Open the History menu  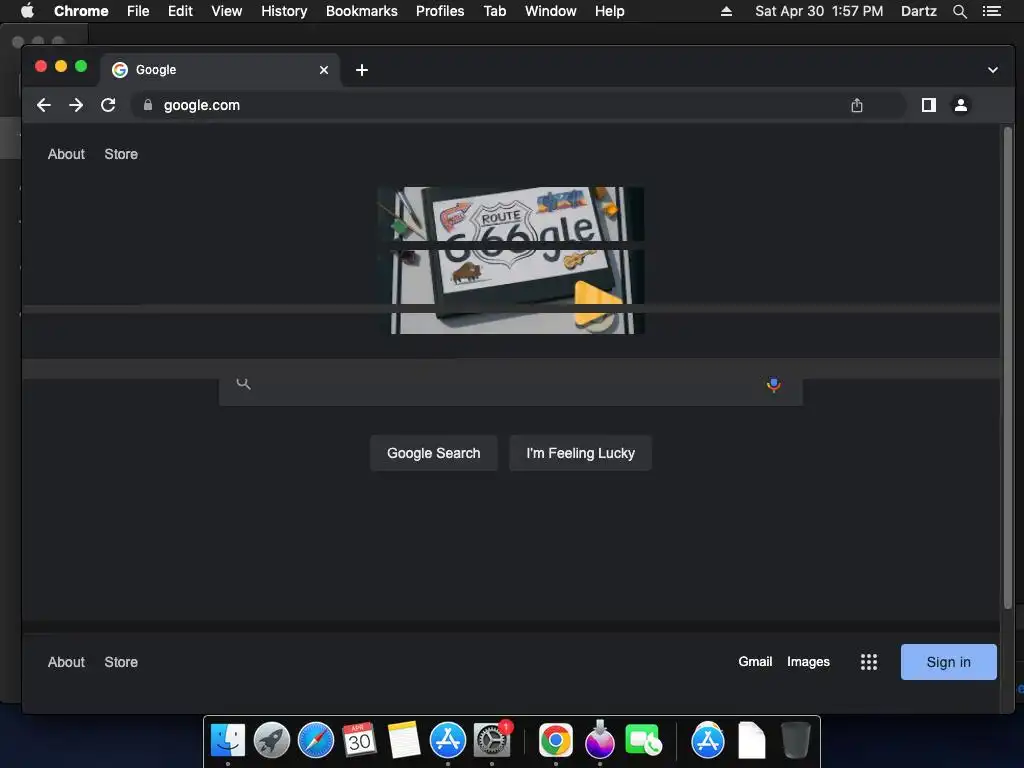pyautogui.click(x=284, y=11)
